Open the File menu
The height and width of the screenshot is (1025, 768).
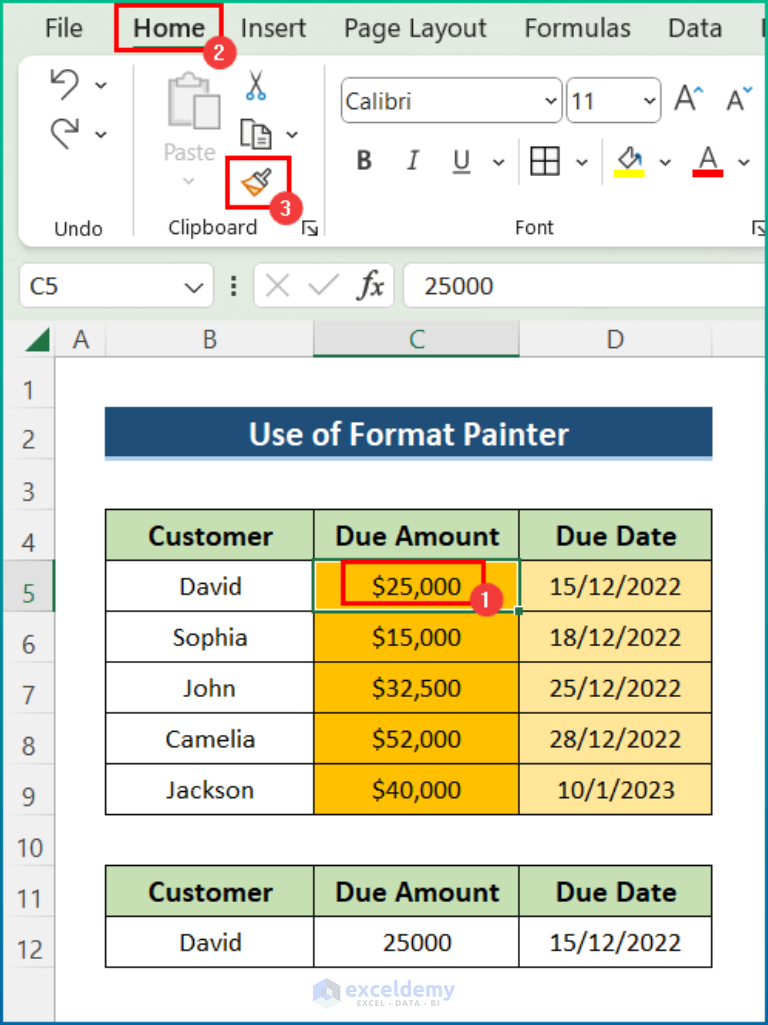pyautogui.click(x=64, y=28)
